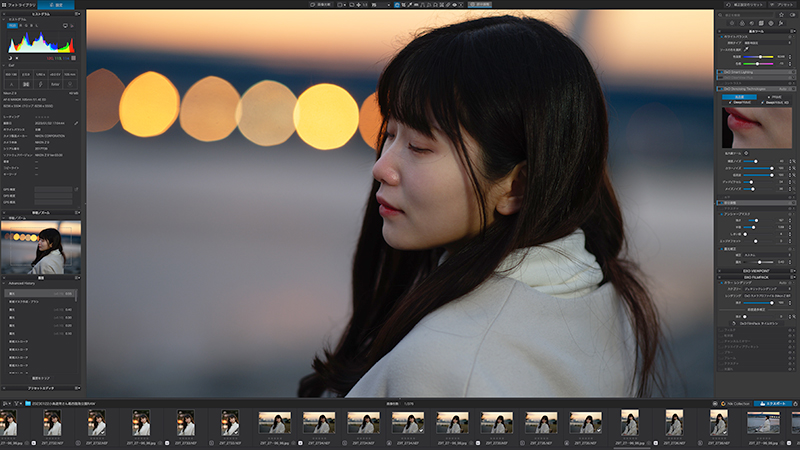Click the denoise loupe tool icon below the lips preview
Screen dimensions: 800x450
(746, 153)
